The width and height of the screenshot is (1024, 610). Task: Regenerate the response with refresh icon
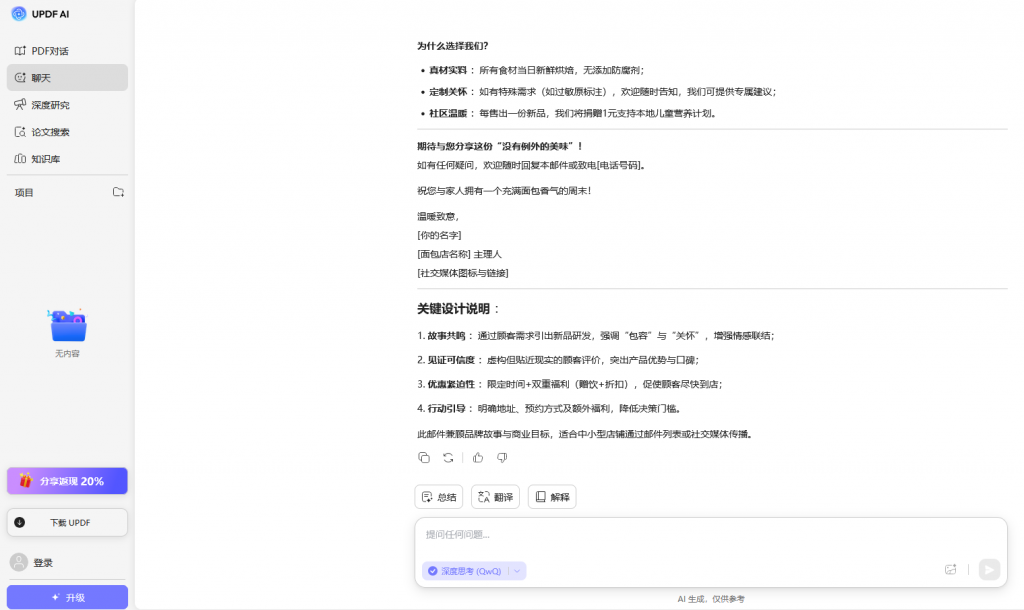click(x=449, y=458)
